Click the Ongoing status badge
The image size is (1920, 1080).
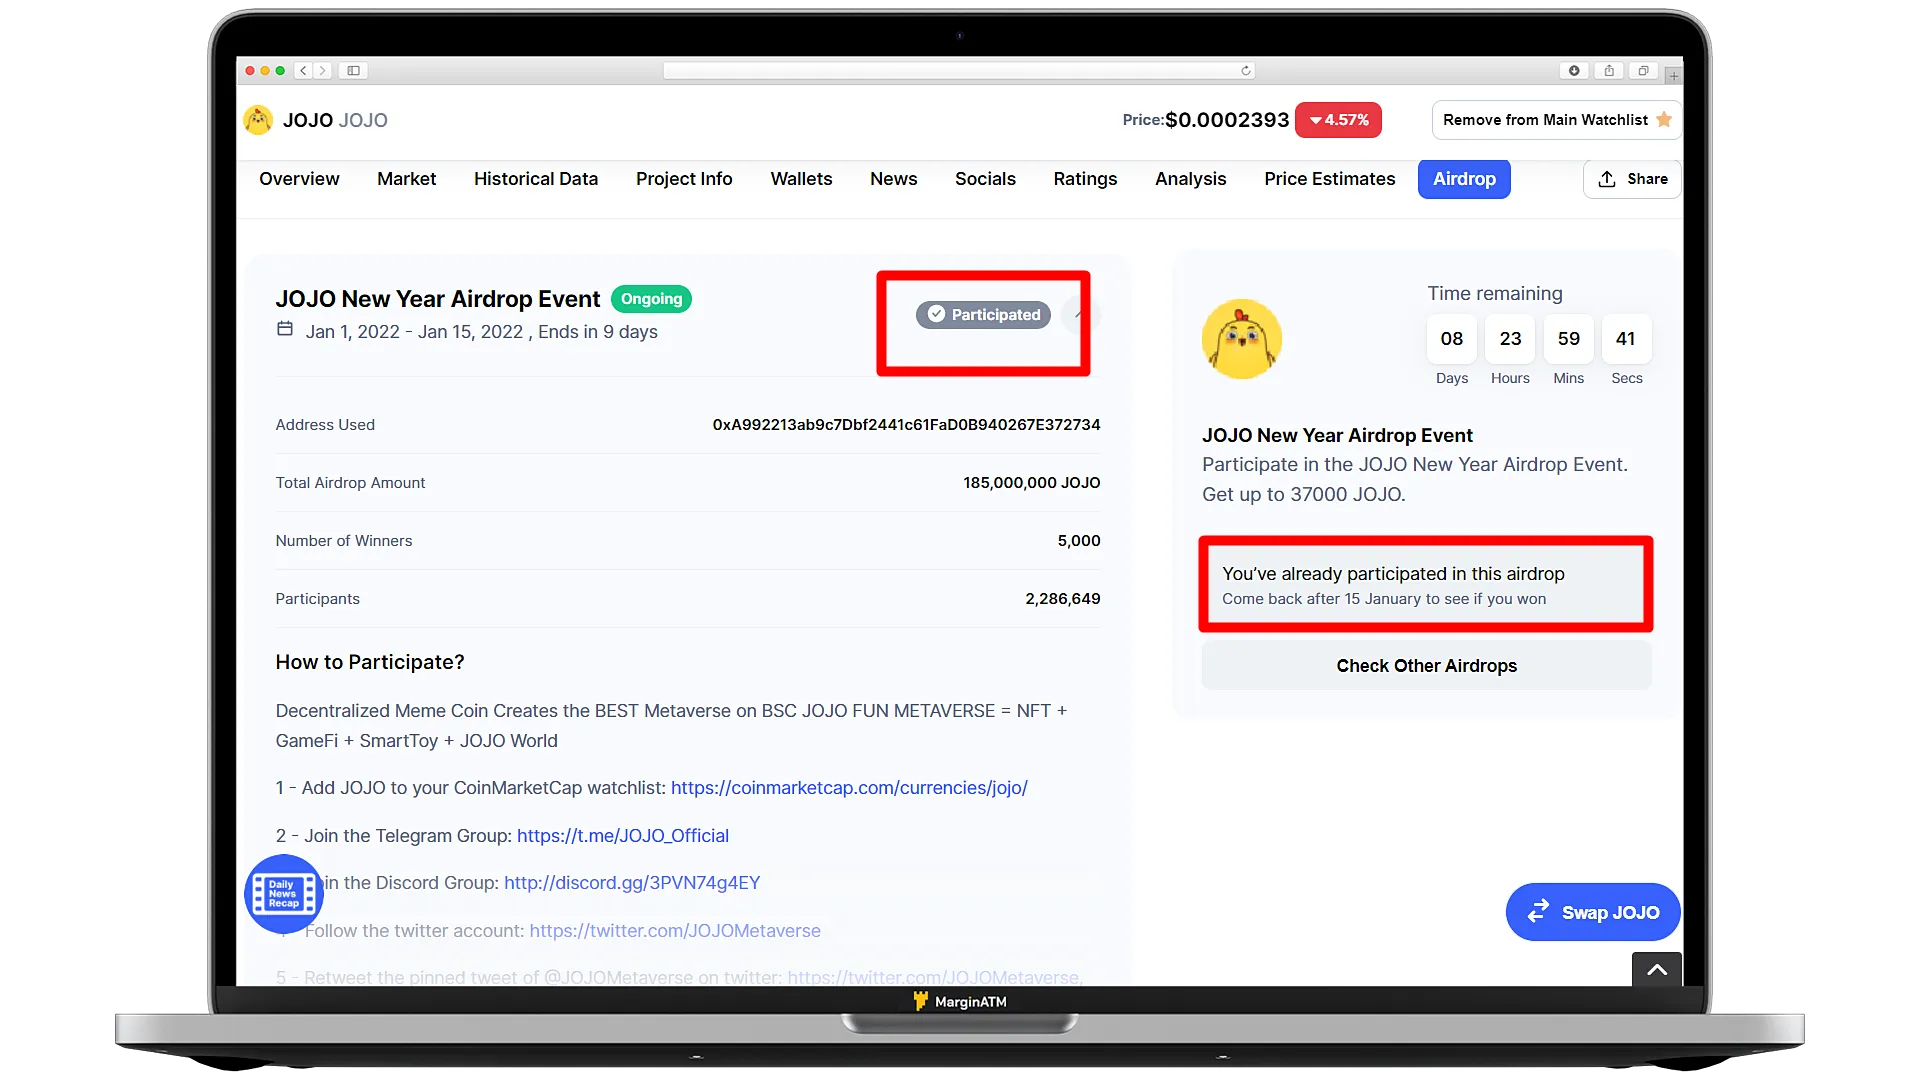point(651,299)
